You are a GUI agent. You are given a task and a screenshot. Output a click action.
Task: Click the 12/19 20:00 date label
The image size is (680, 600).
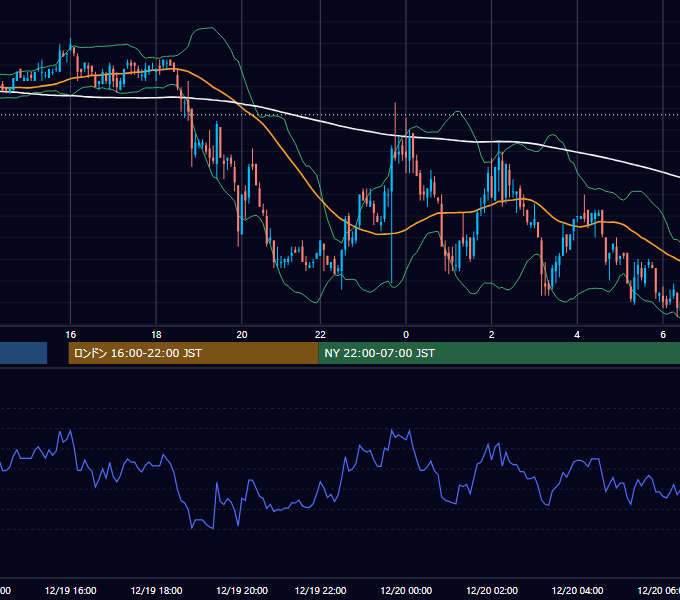[242, 590]
